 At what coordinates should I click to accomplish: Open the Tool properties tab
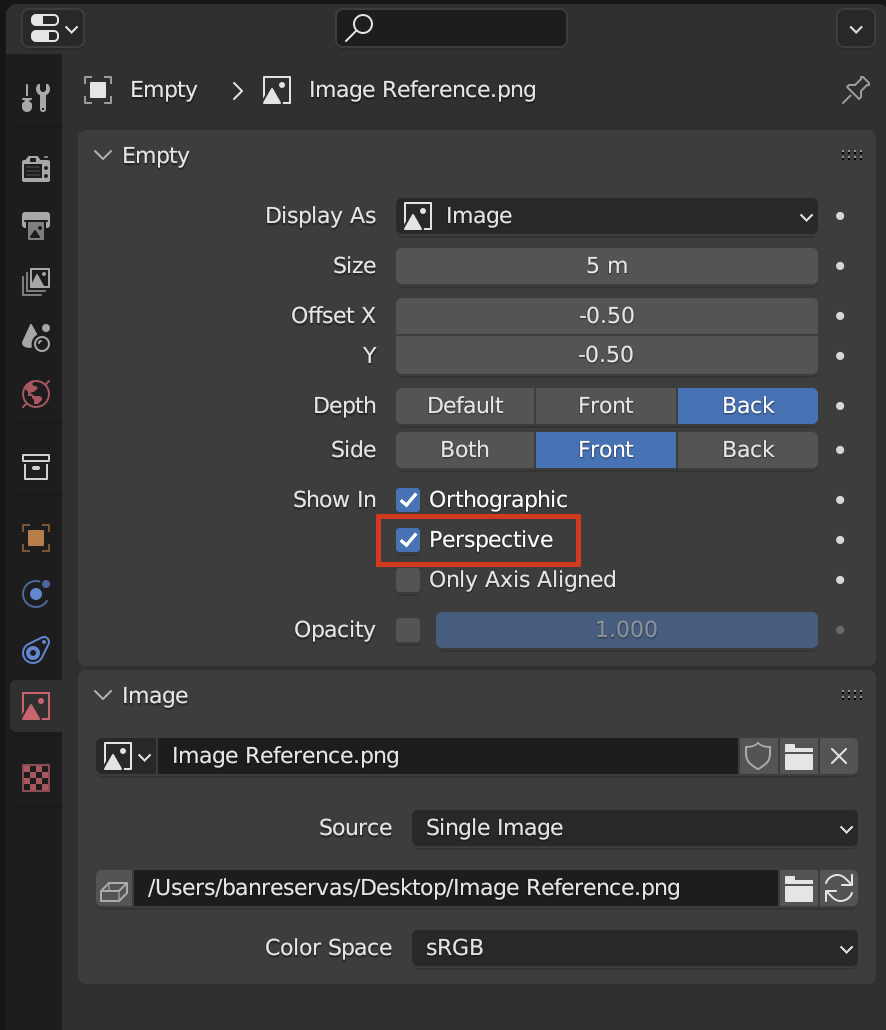(36, 98)
